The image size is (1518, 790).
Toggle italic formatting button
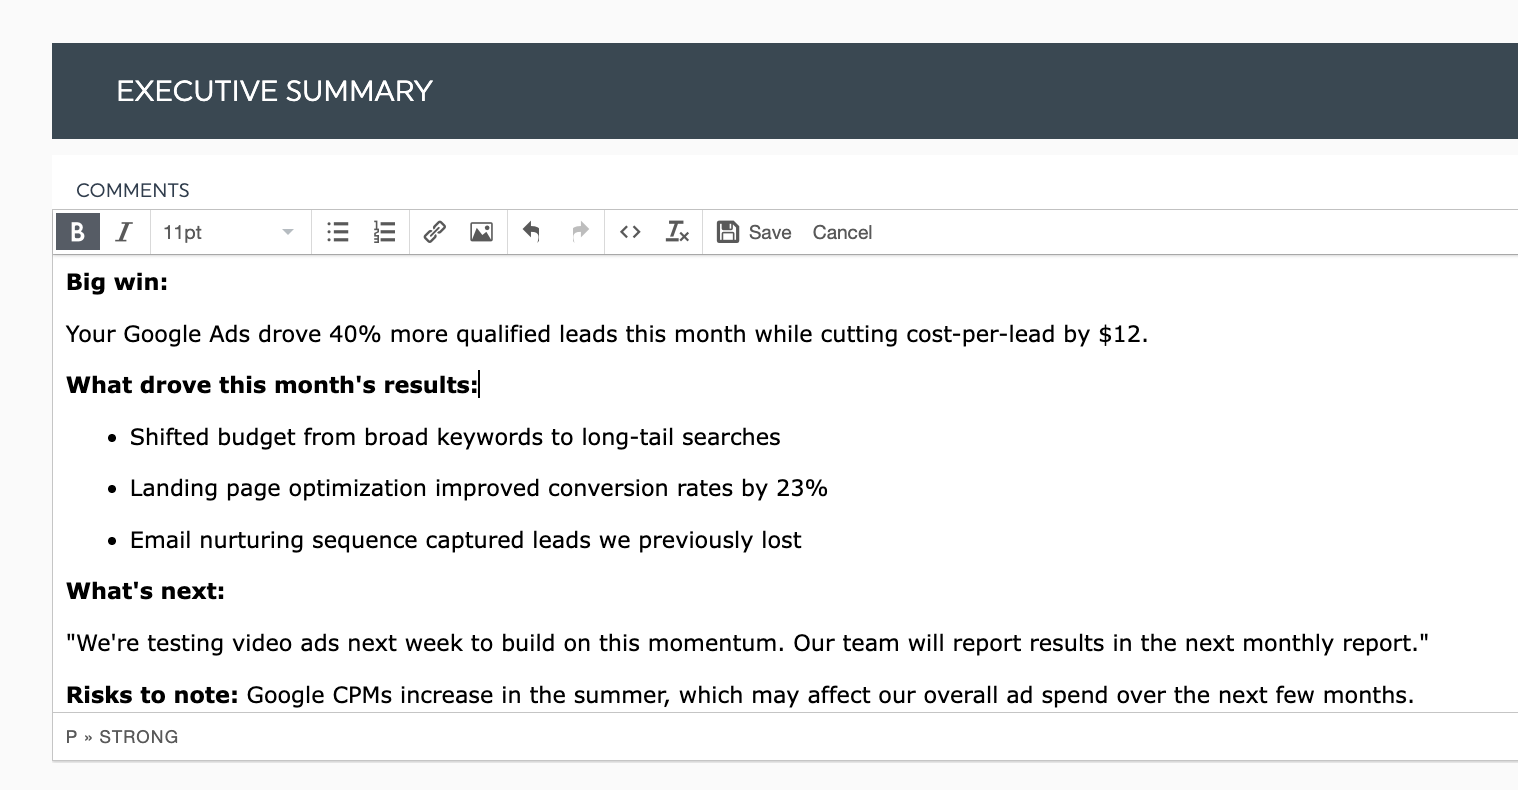coord(124,232)
